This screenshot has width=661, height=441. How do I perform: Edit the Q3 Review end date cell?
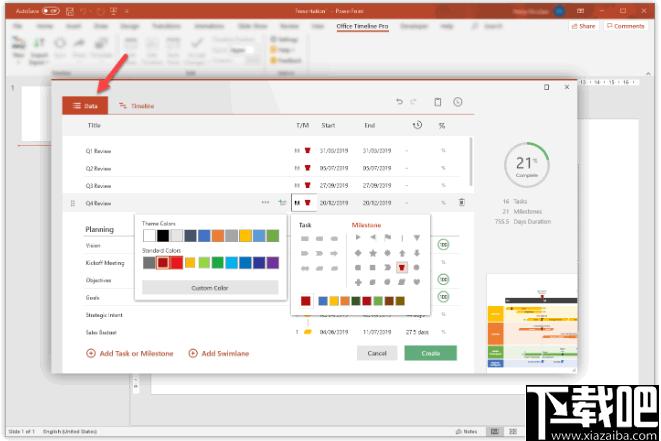[x=377, y=185]
